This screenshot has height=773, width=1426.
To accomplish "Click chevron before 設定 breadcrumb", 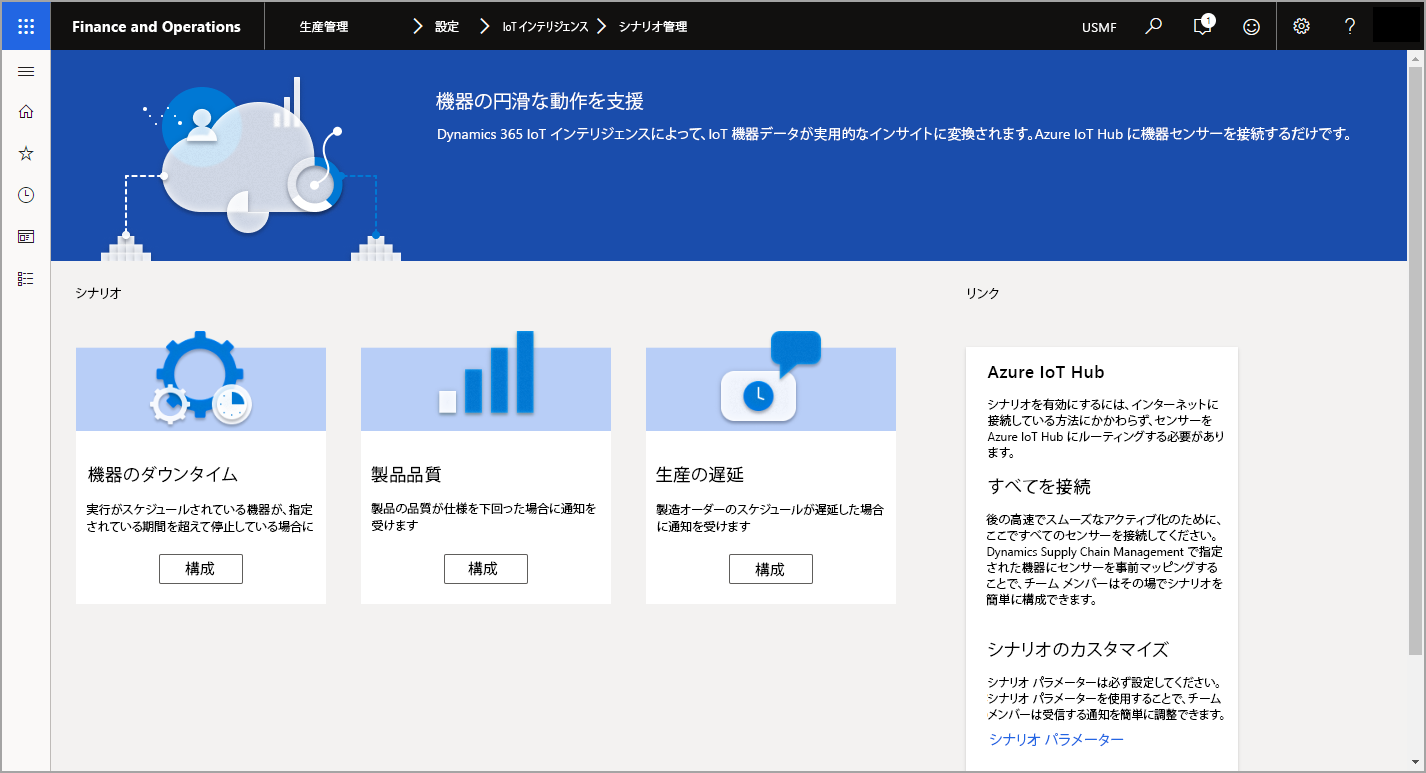I will (x=418, y=27).
